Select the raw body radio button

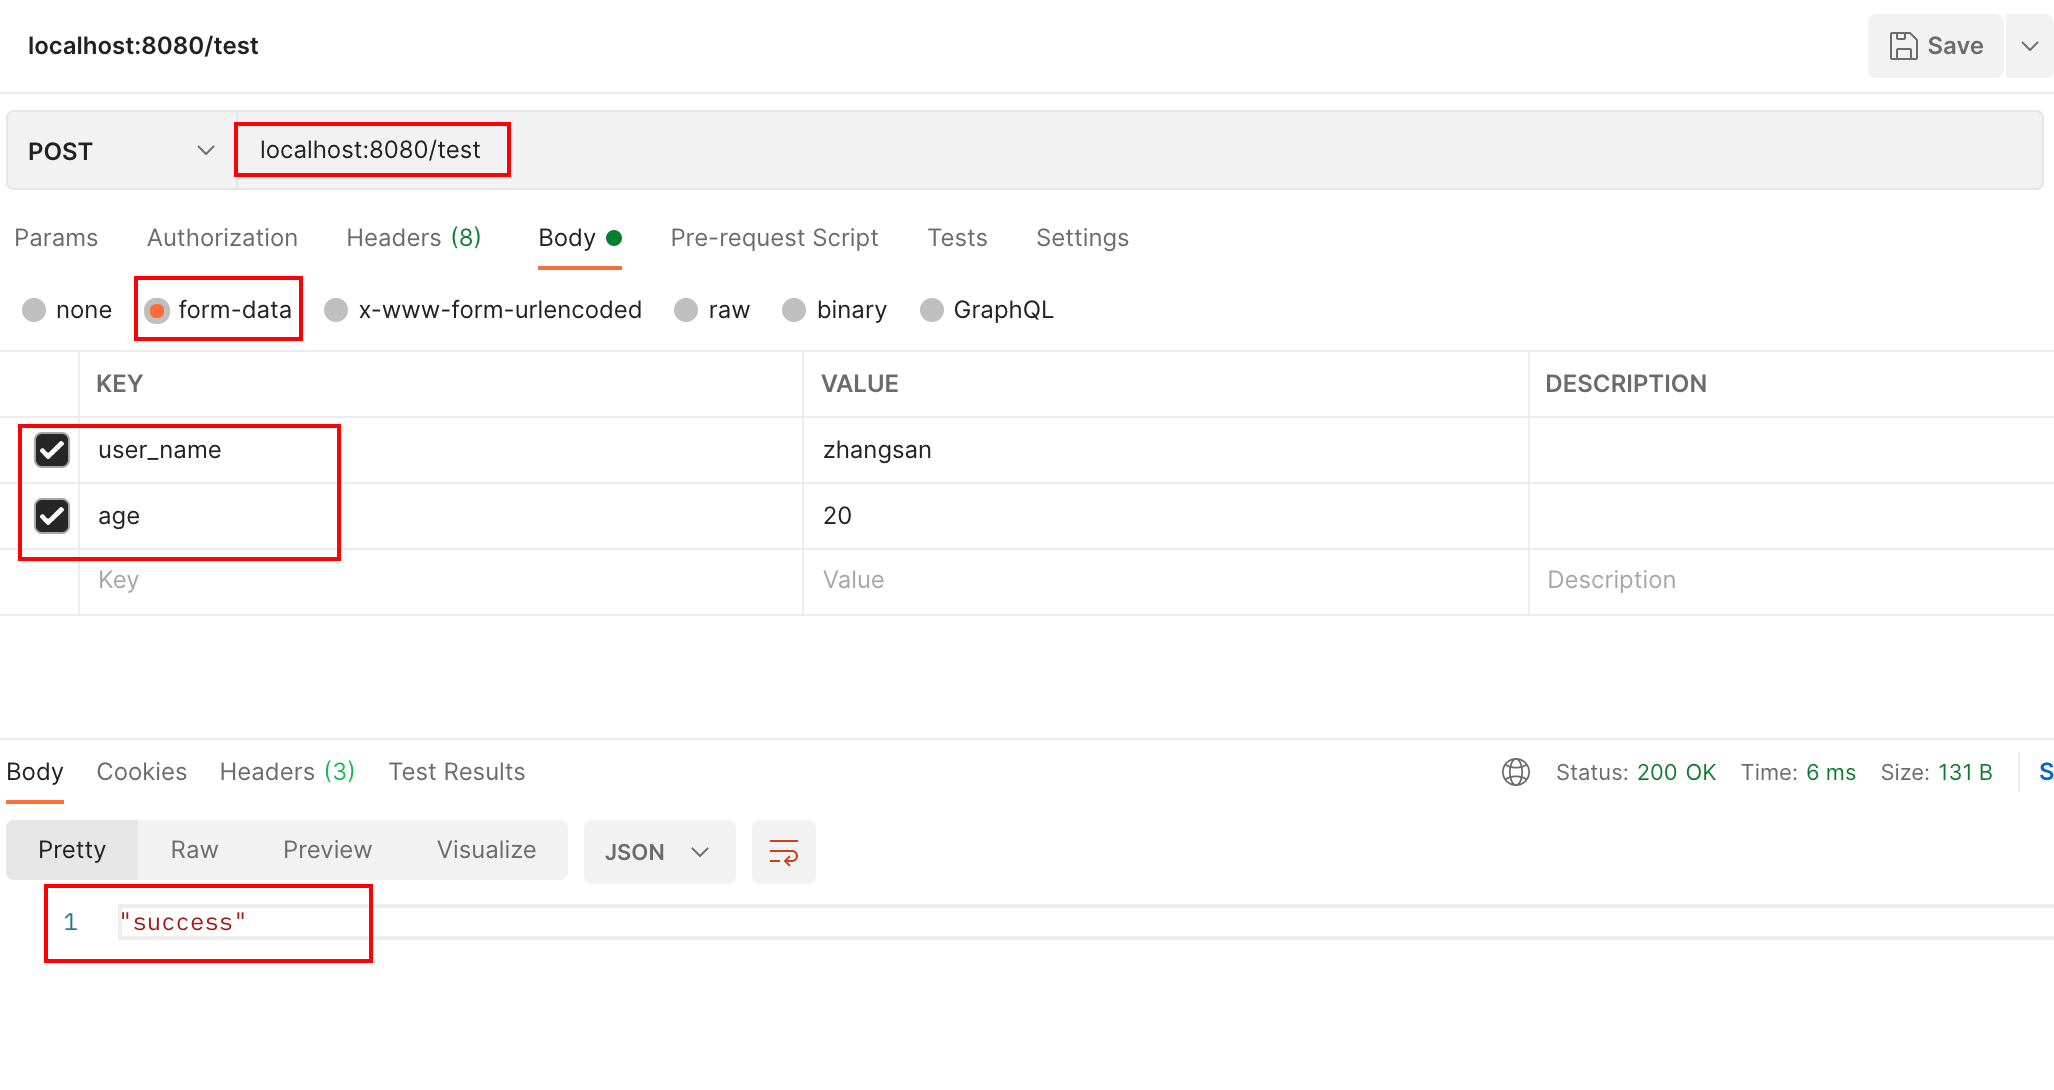(686, 310)
